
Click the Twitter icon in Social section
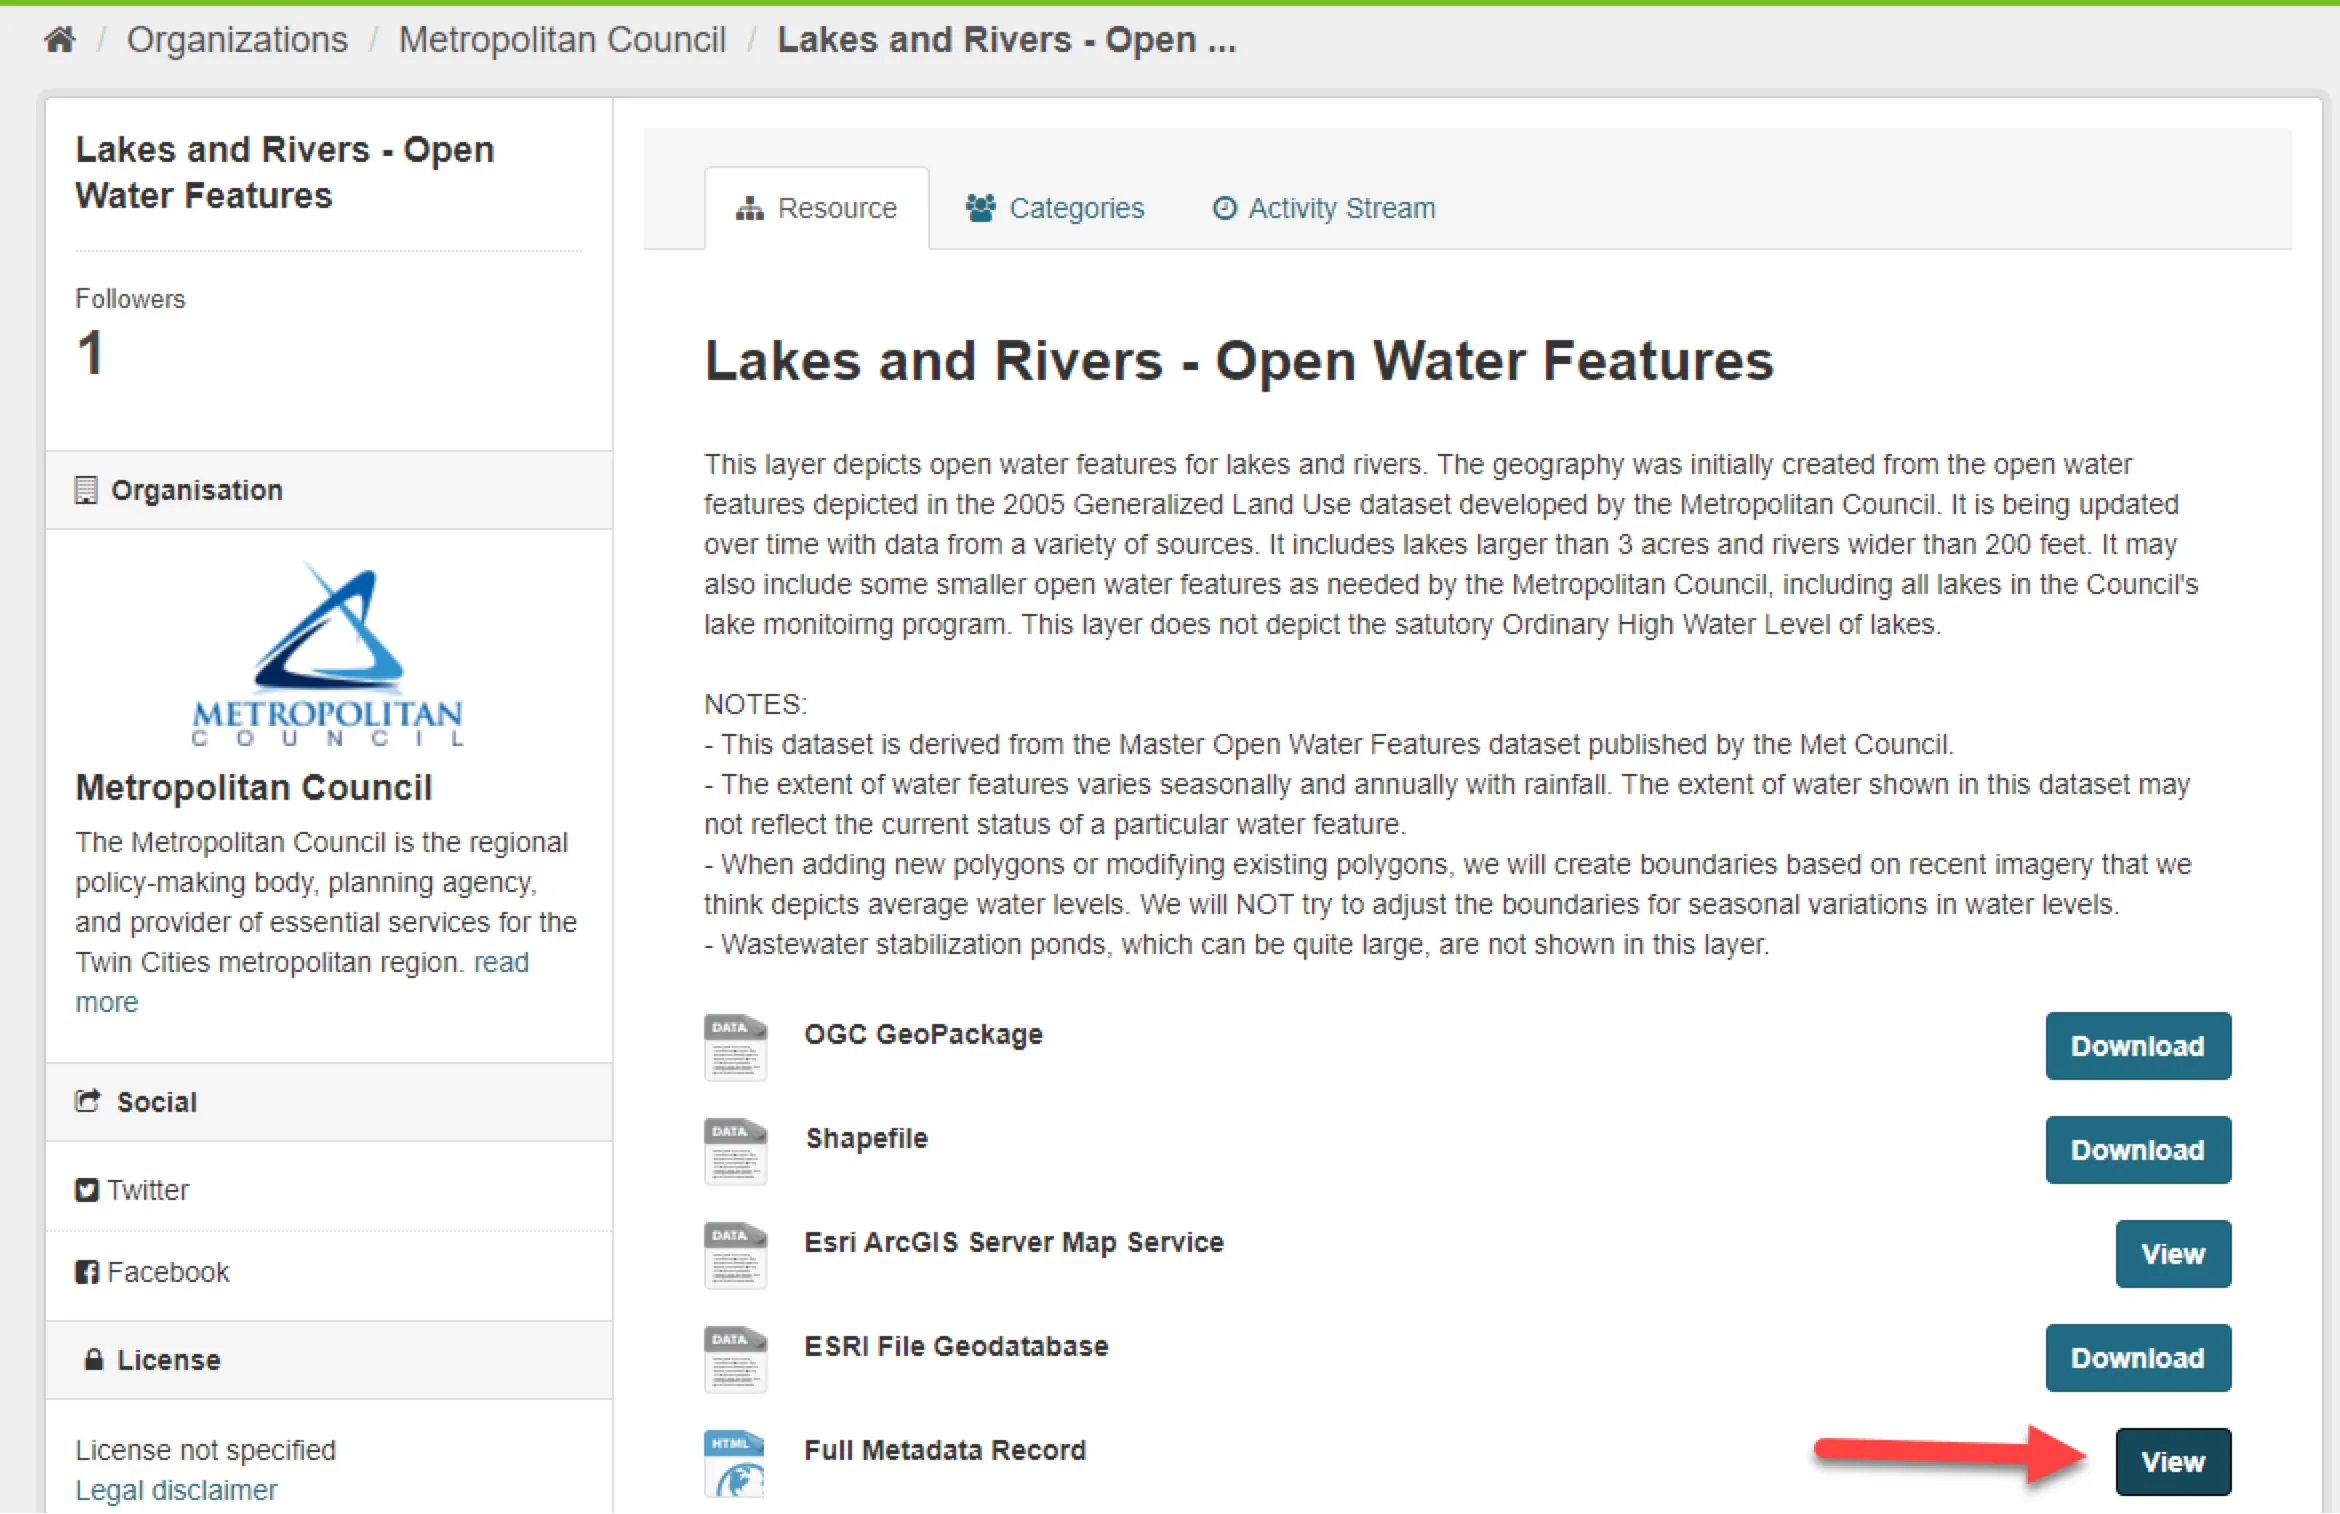pos(87,1190)
